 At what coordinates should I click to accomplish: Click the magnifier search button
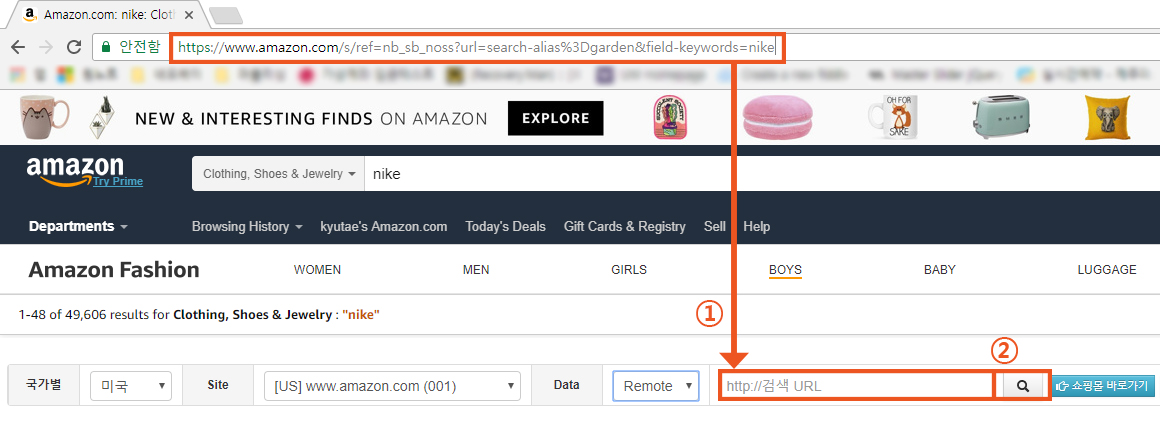pos(1023,386)
